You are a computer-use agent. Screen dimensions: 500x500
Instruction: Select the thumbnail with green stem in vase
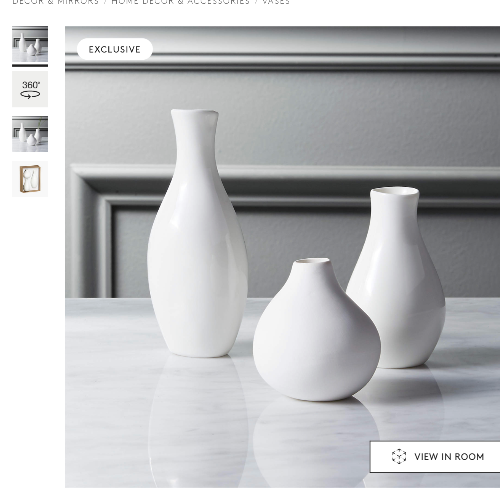pyautogui.click(x=30, y=134)
